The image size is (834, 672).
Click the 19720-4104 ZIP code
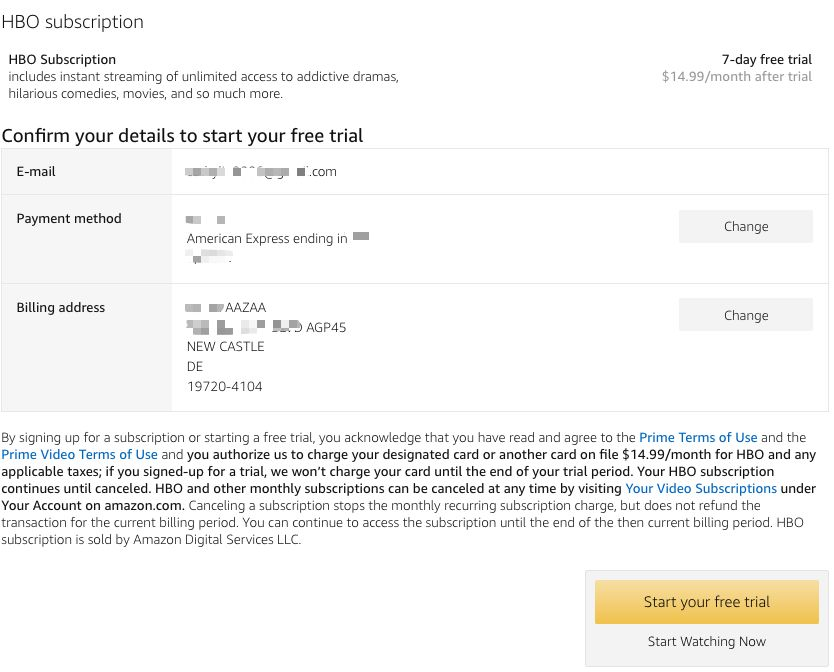(225, 386)
